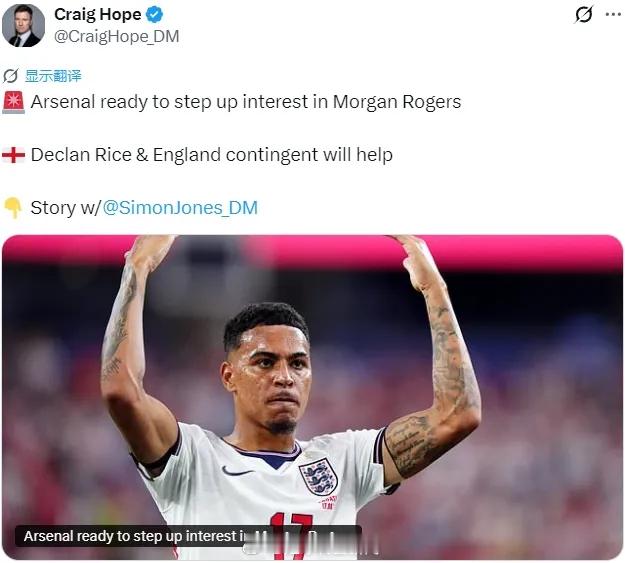
Task: Open the article preview image card
Action: [312, 397]
